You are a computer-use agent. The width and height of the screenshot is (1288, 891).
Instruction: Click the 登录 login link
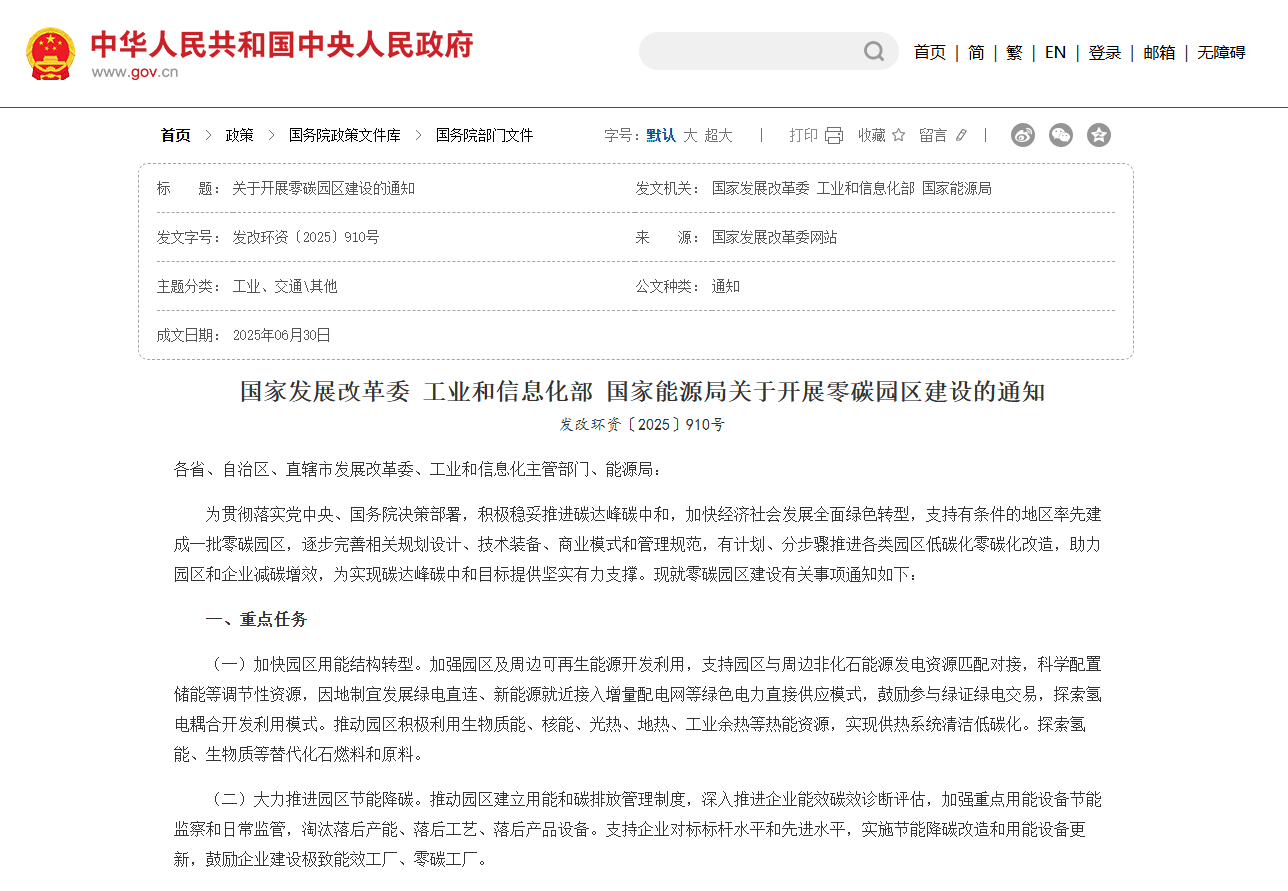click(1104, 53)
